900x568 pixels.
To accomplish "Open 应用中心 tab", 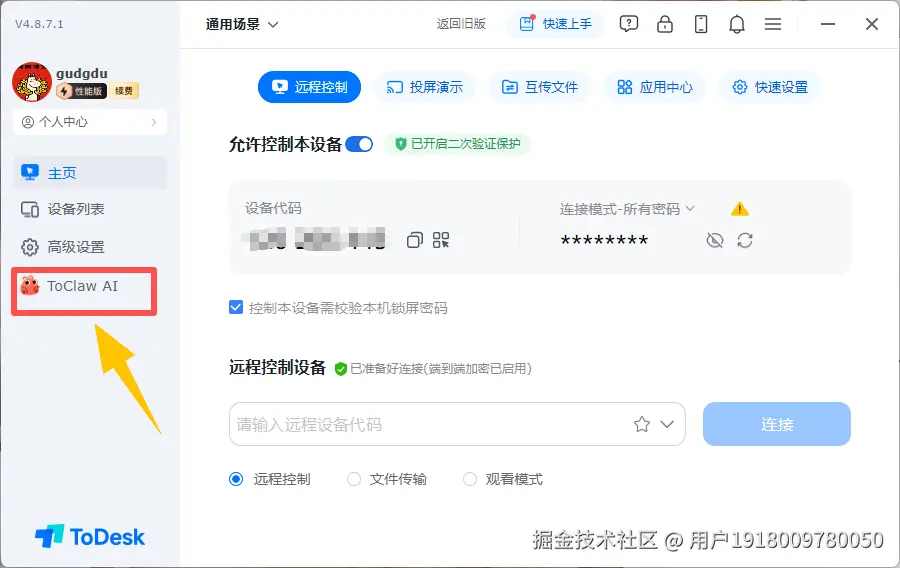I will 654,87.
